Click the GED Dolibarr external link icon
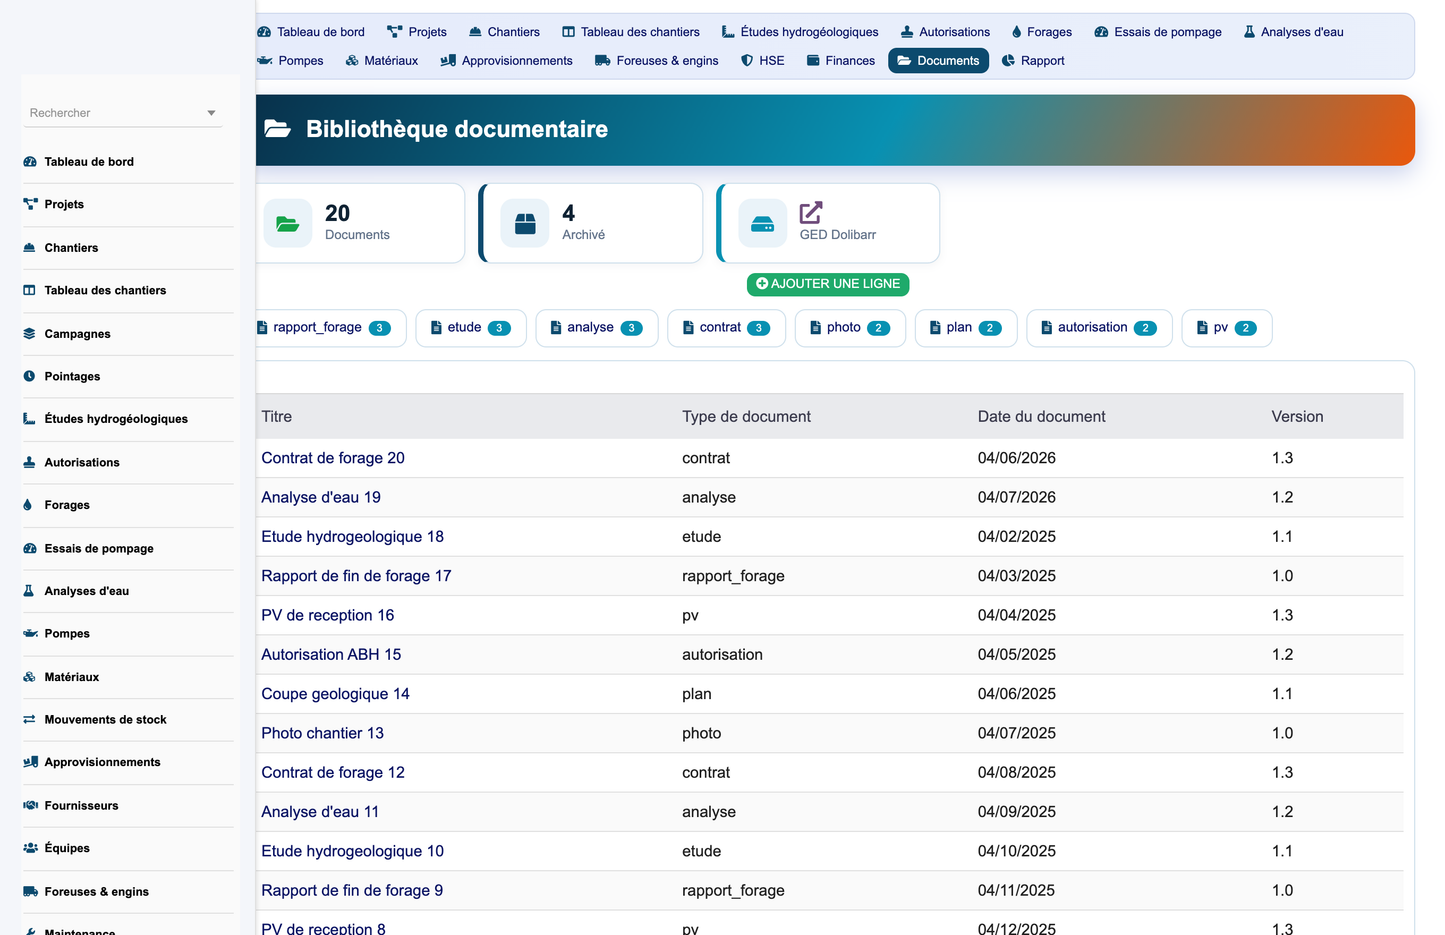The width and height of the screenshot is (1445, 935). (811, 213)
